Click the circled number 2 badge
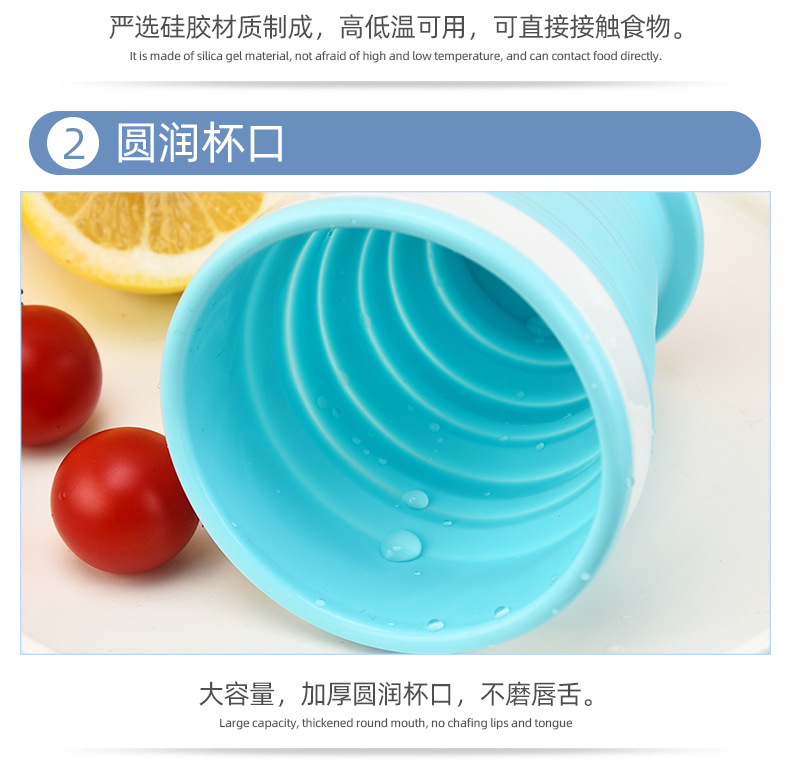Viewport: 790px width, 767px height. (73, 143)
